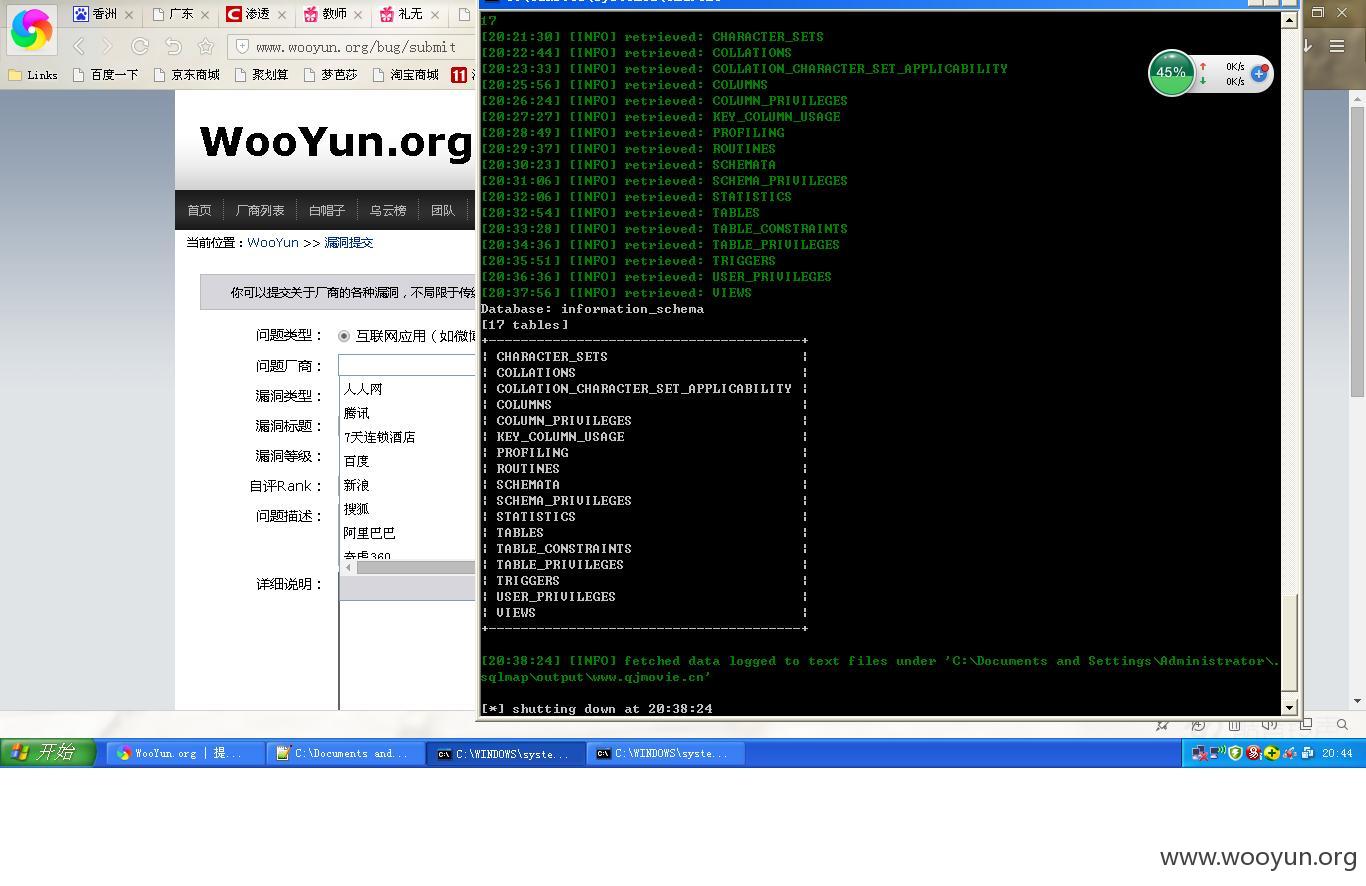This screenshot has width=1366, height=886.
Task: Click the wireless network tray icon
Action: coord(1217,753)
